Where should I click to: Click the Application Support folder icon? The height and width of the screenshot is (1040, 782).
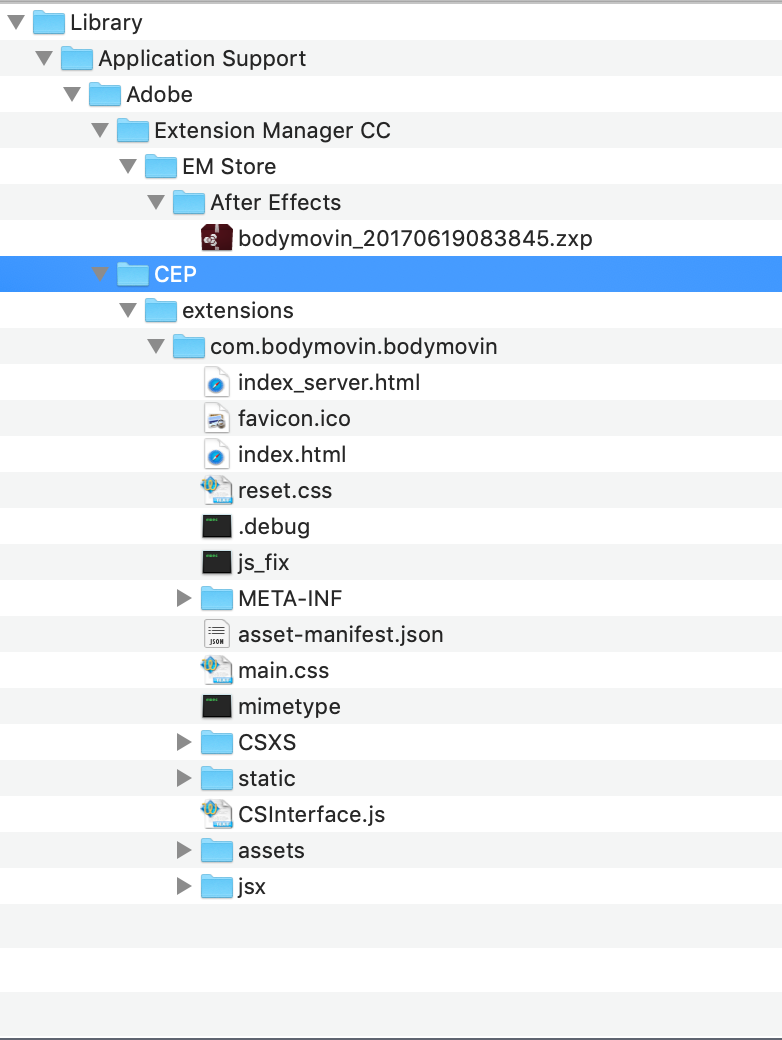point(76,58)
